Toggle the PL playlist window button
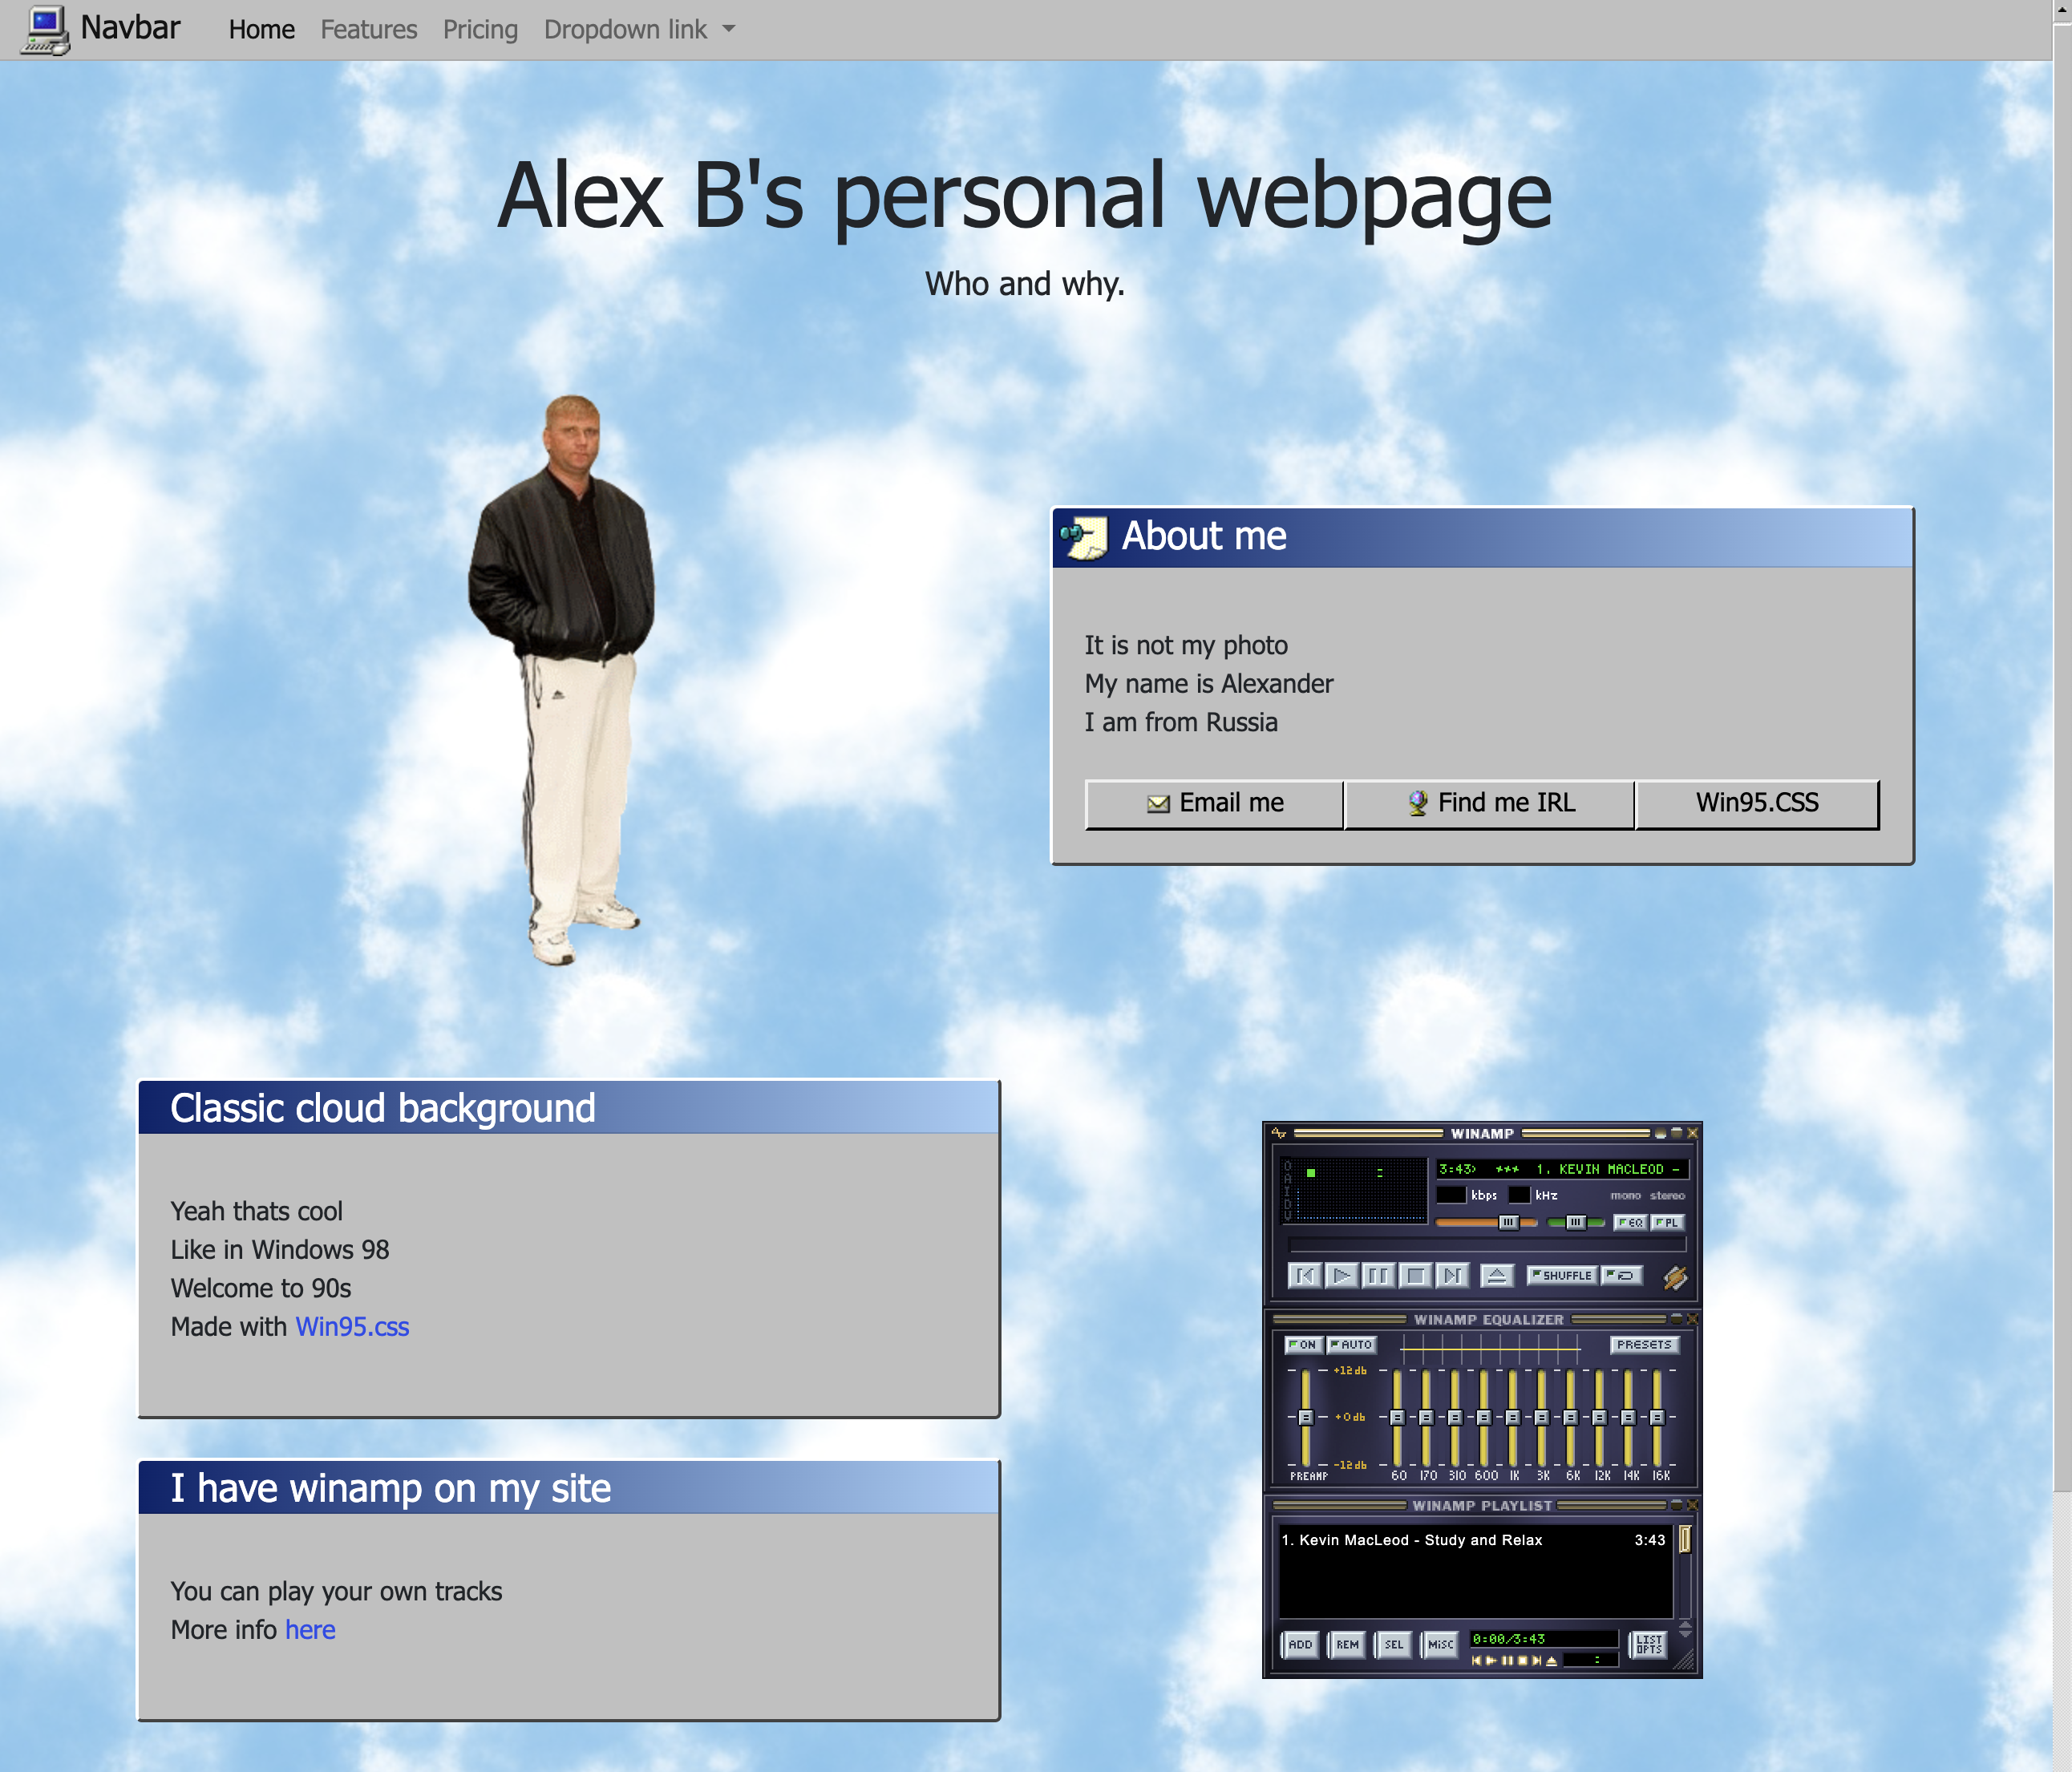This screenshot has height=1772, width=2072. (x=1668, y=1223)
